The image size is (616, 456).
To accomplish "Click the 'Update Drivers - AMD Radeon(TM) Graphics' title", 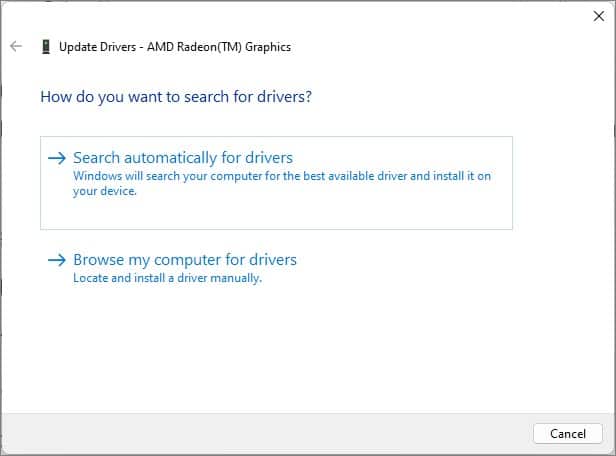I will [175, 47].
